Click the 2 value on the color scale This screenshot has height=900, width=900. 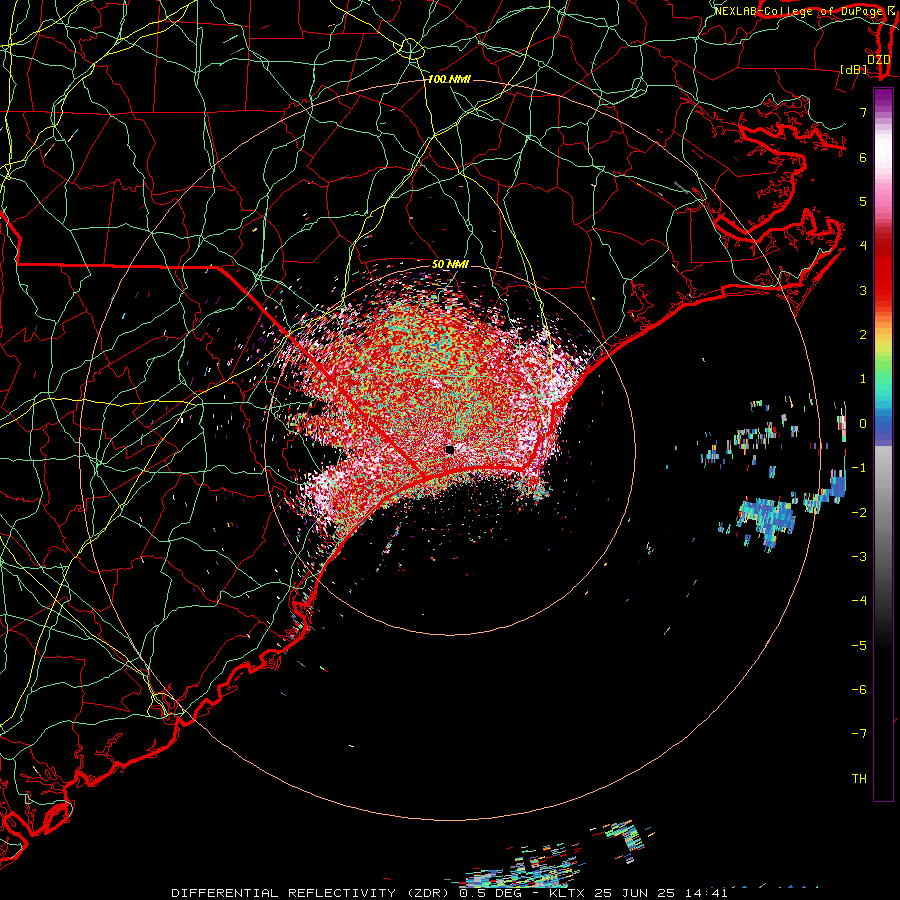point(863,335)
